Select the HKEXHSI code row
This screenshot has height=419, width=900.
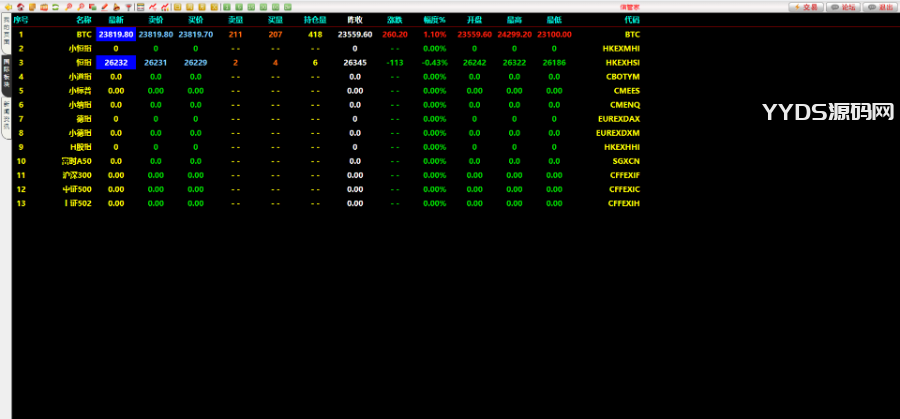pyautogui.click(x=621, y=62)
